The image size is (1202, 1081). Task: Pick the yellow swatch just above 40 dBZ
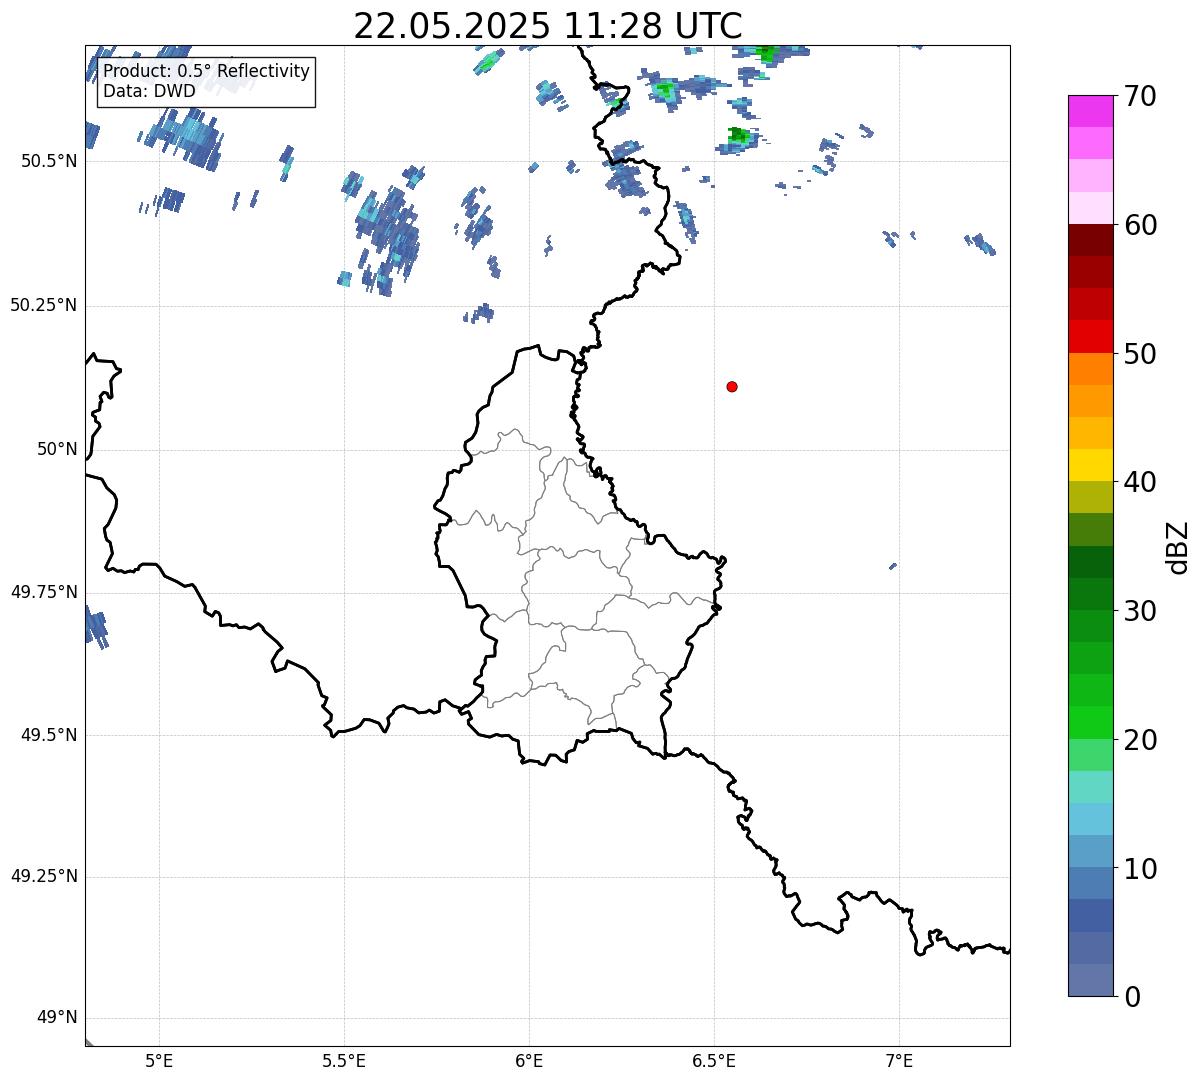tap(1091, 465)
